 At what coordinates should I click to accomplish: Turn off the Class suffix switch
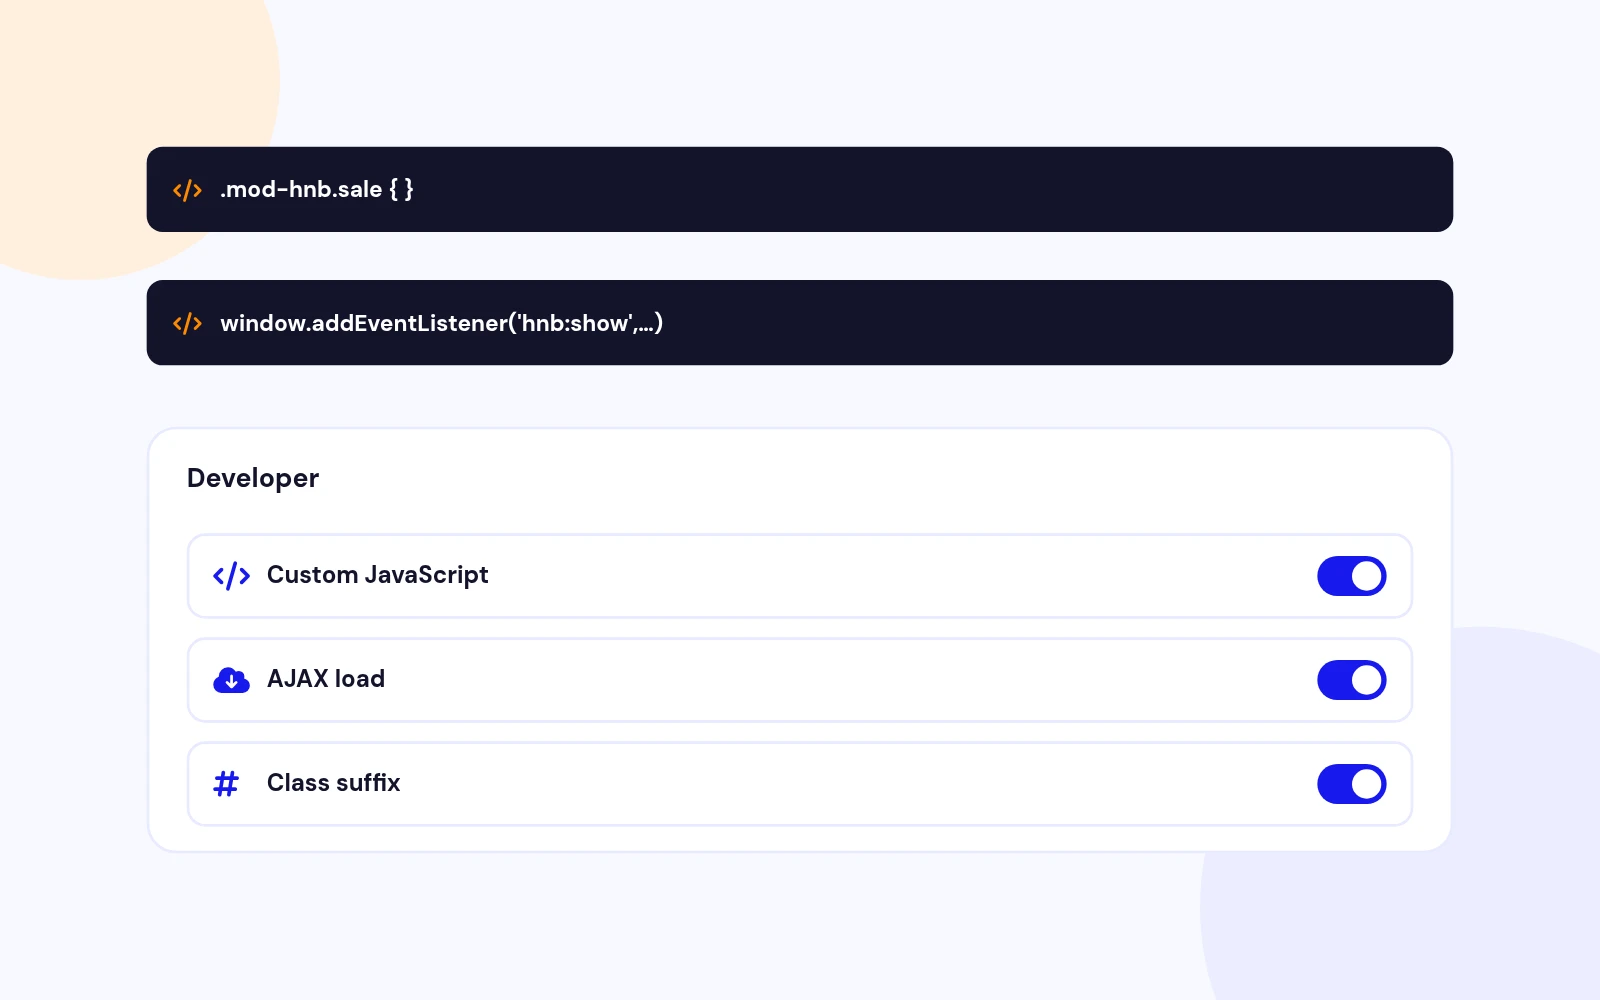point(1351,784)
